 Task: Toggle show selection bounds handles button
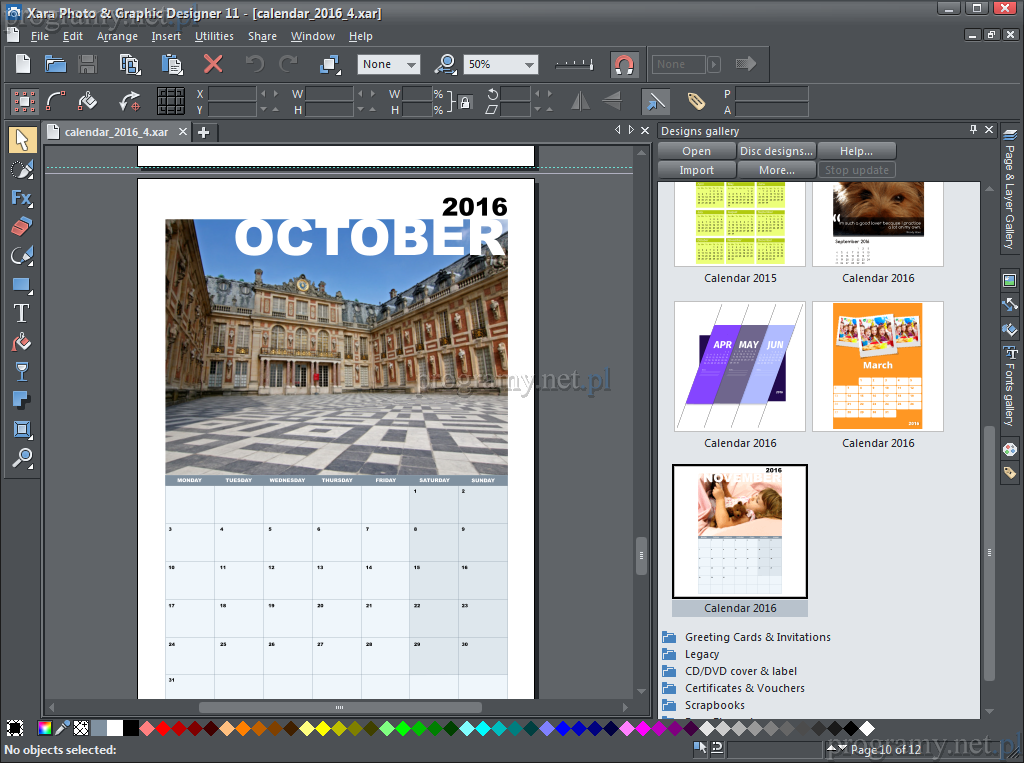coord(24,101)
